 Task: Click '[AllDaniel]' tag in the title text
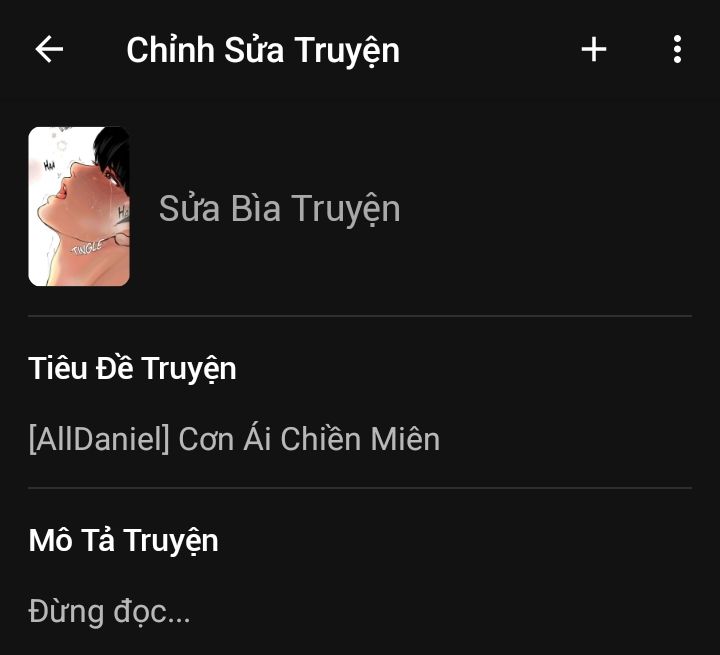click(99, 440)
